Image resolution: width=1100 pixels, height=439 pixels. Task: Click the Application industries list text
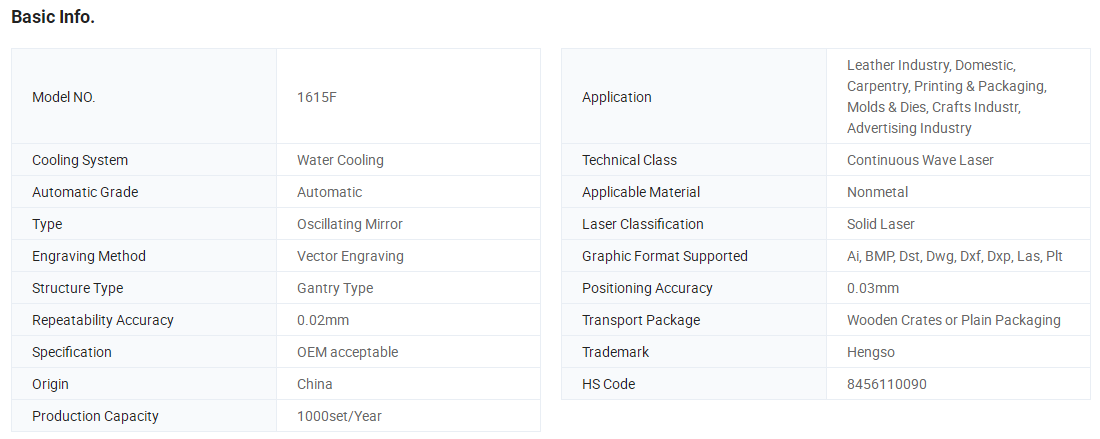[946, 97]
